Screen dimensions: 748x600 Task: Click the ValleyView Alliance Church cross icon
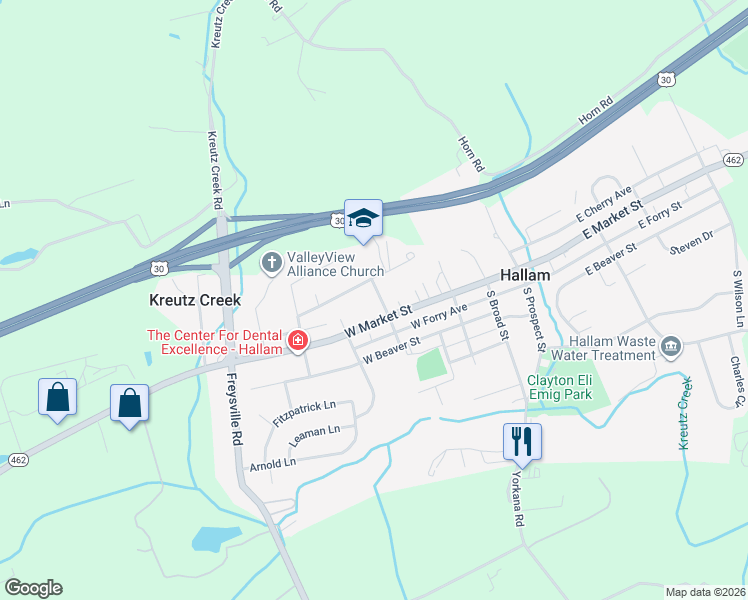coord(272,263)
